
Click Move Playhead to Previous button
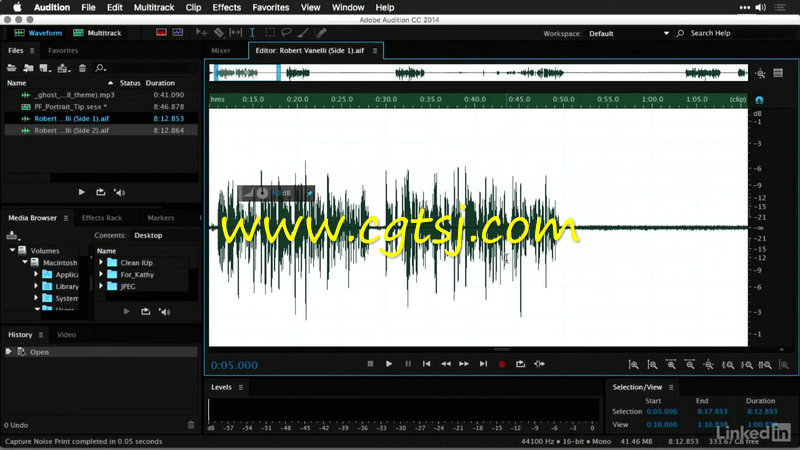click(427, 364)
